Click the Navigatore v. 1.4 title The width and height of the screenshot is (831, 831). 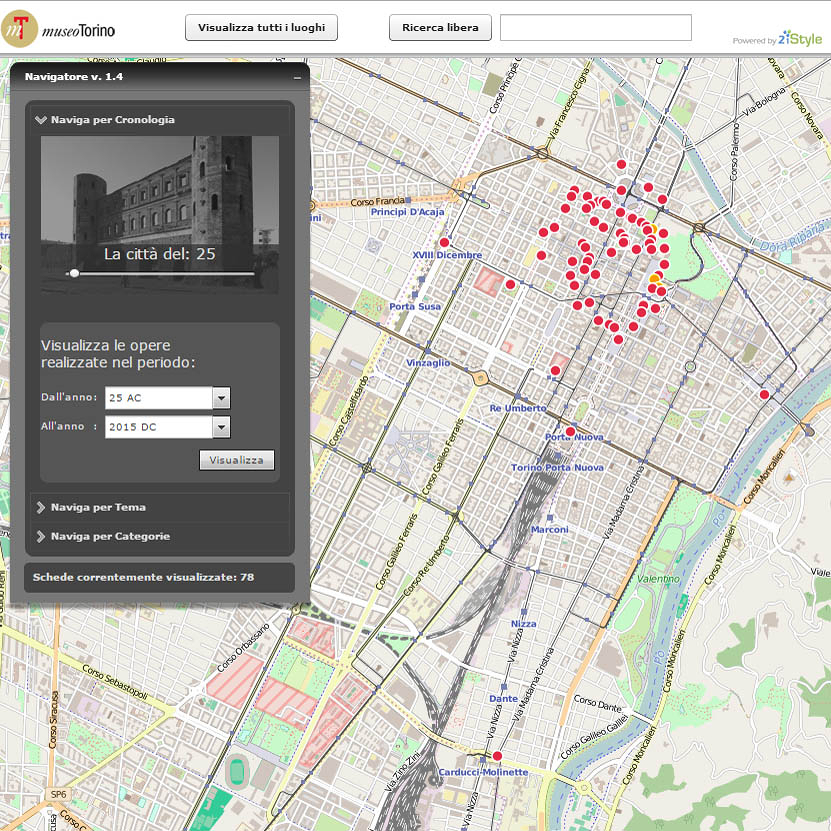click(74, 77)
